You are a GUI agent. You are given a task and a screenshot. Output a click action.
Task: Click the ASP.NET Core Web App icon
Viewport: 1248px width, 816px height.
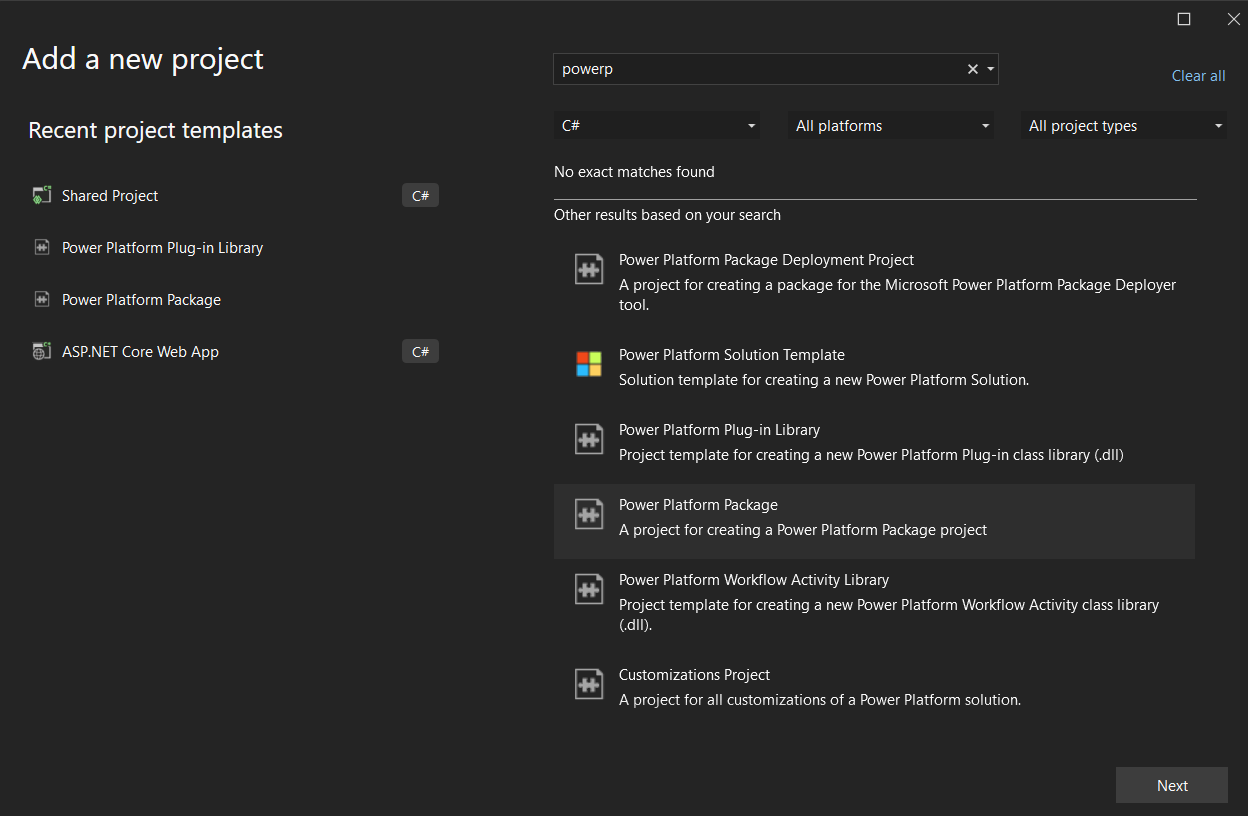coord(41,352)
